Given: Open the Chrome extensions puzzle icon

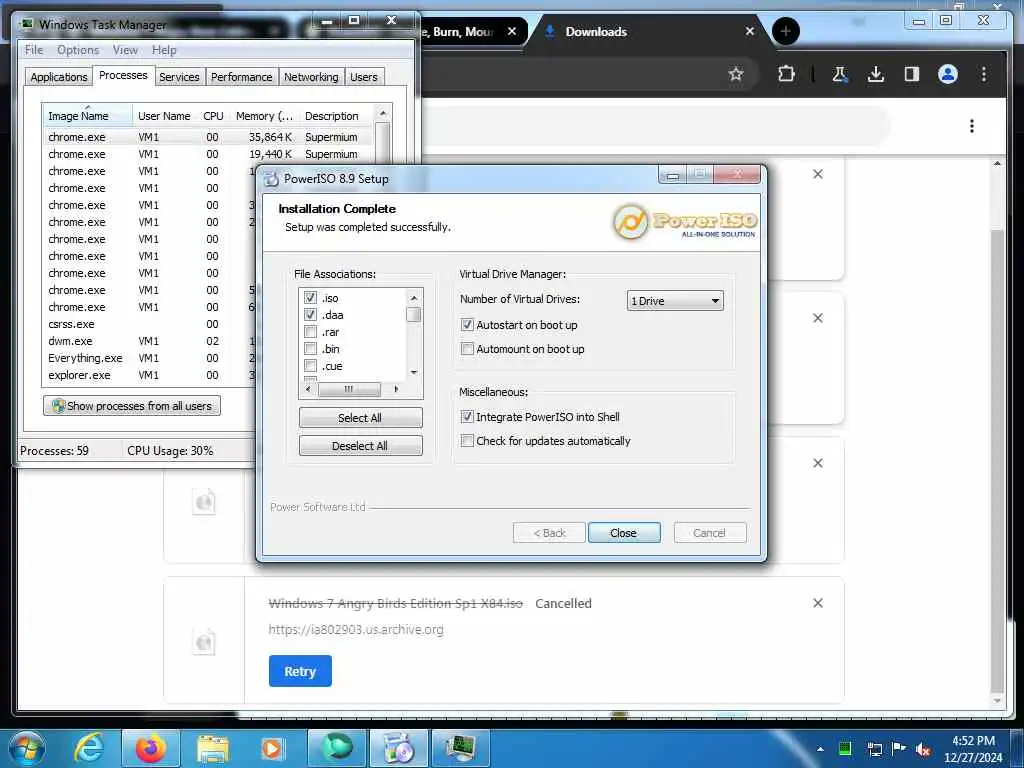Looking at the screenshot, I should [786, 74].
